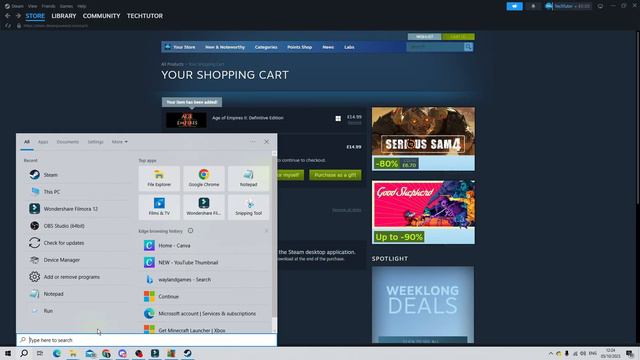Screen dimensions: 640x360
Task: Click the green Cart button
Action: (x=458, y=37)
